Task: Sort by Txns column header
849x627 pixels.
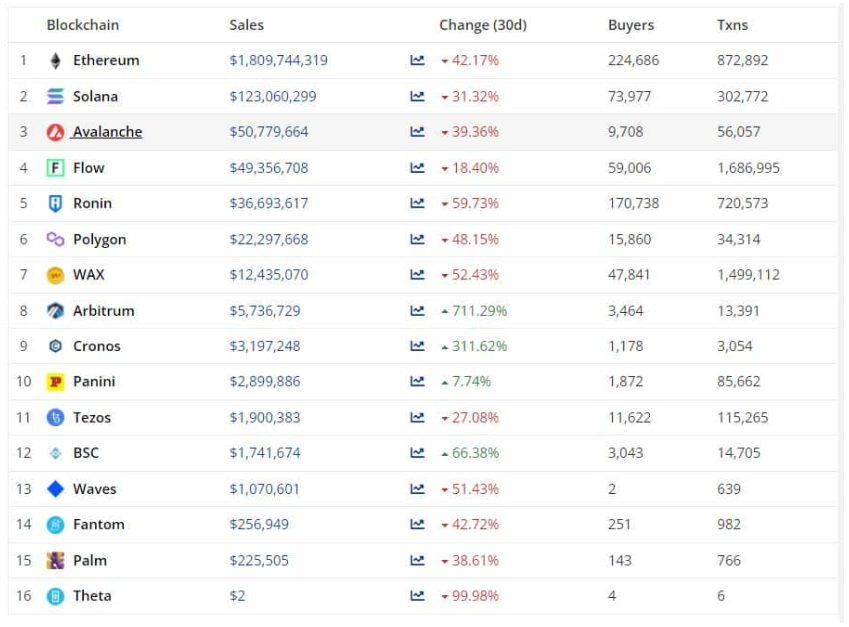Action: [732, 25]
